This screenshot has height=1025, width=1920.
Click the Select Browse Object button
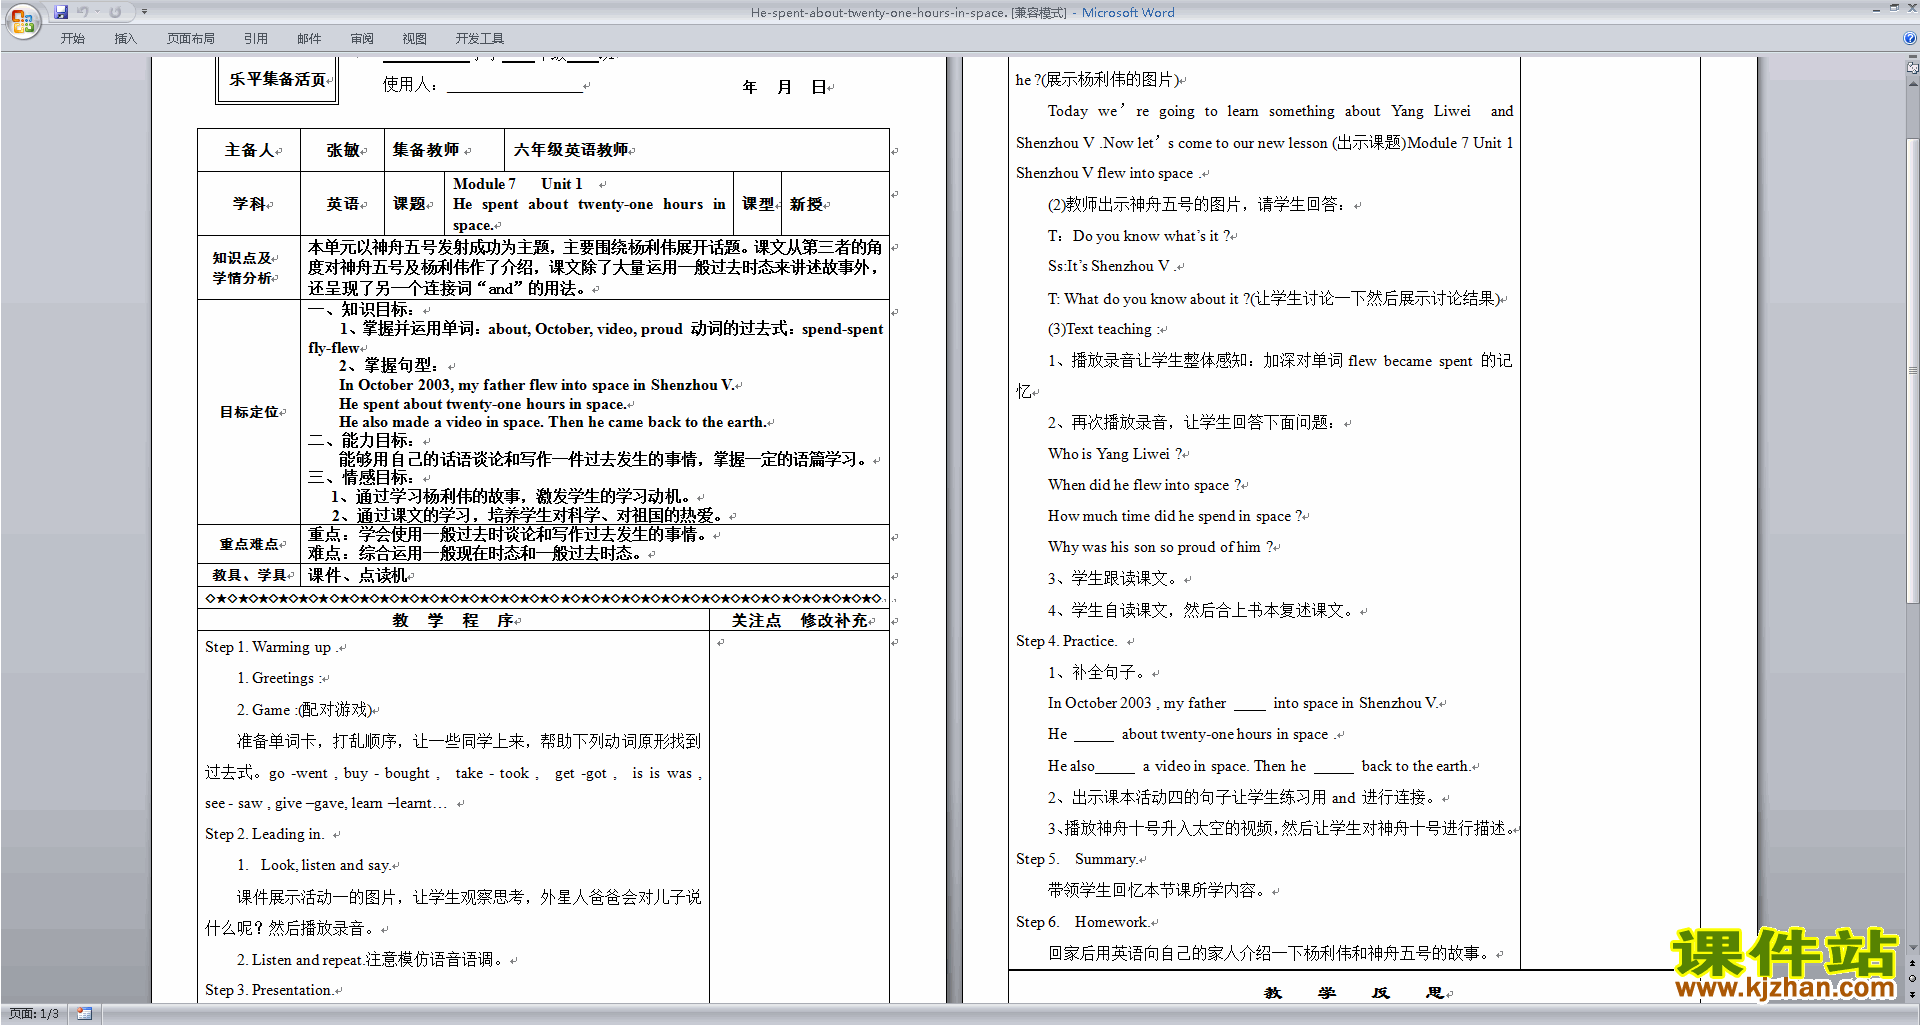click(x=1913, y=978)
